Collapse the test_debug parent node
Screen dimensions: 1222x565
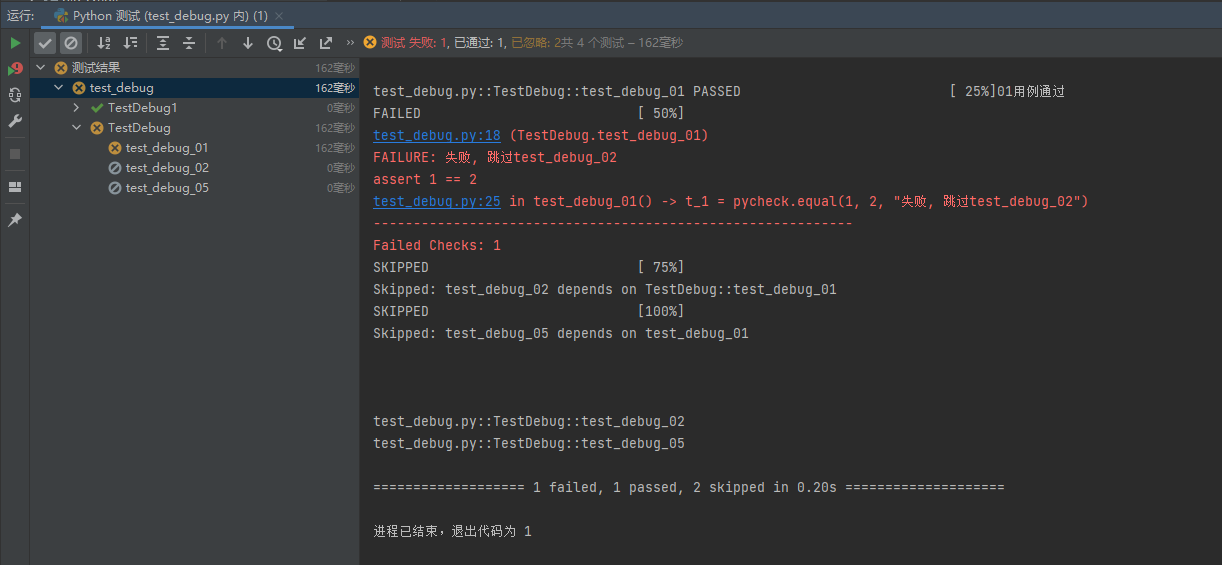(x=59, y=88)
